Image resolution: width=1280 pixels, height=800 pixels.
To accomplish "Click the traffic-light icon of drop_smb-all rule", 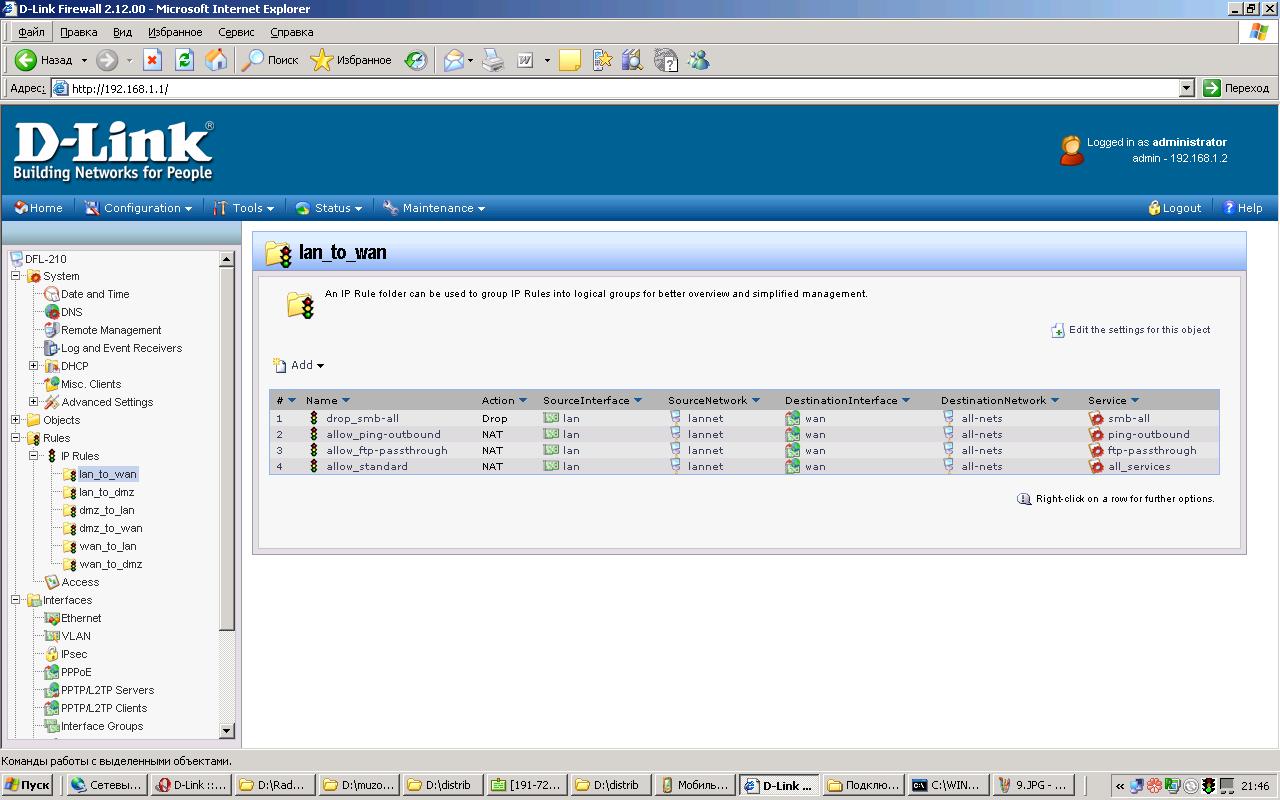I will click(313, 418).
